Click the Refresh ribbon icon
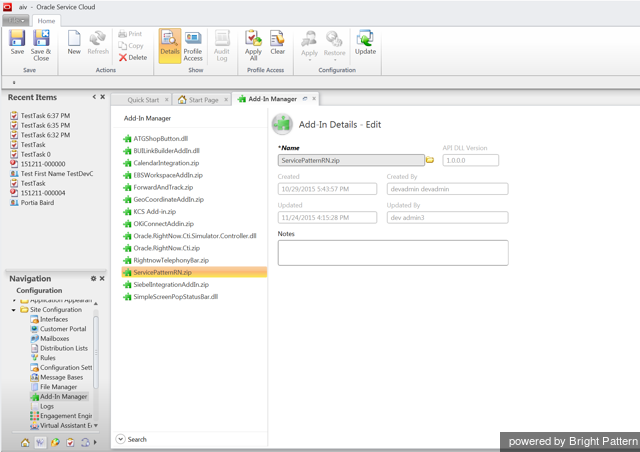Screen dimensions: 640x452 (98, 42)
